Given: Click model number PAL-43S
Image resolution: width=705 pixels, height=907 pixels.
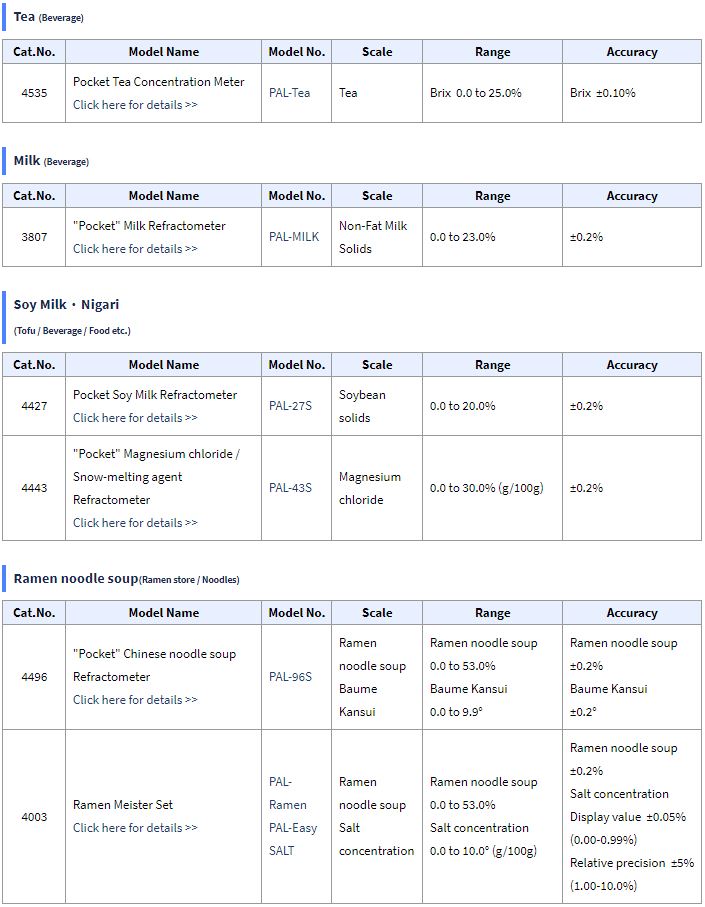Looking at the screenshot, I should 290,488.
